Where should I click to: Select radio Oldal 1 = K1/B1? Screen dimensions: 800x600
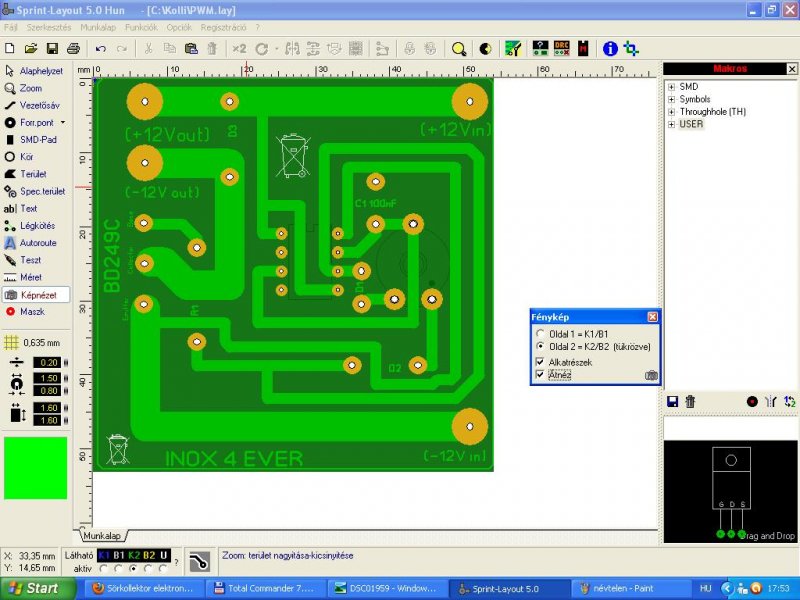[540, 334]
